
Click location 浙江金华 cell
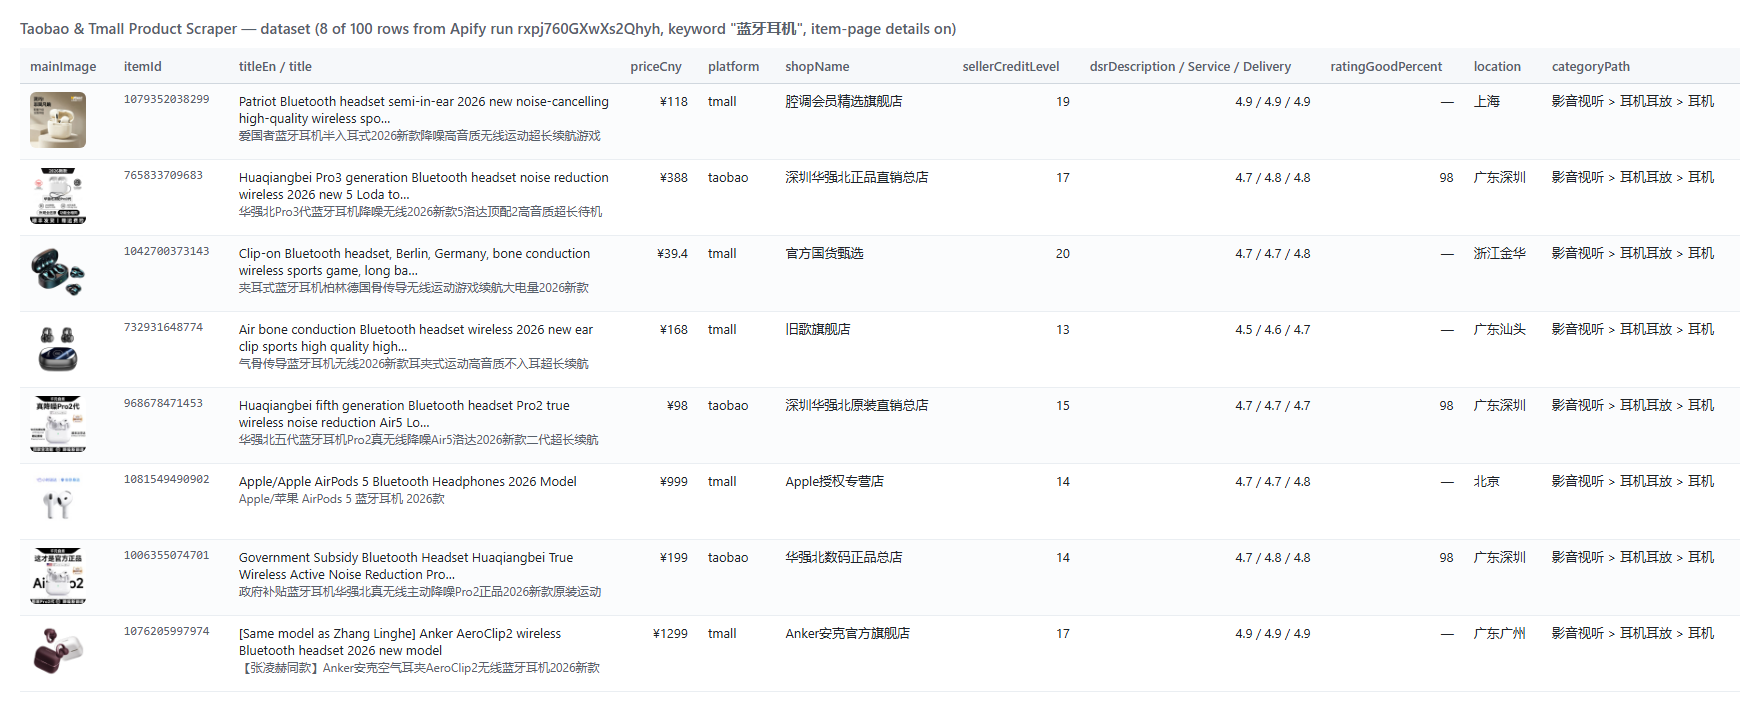click(1500, 254)
